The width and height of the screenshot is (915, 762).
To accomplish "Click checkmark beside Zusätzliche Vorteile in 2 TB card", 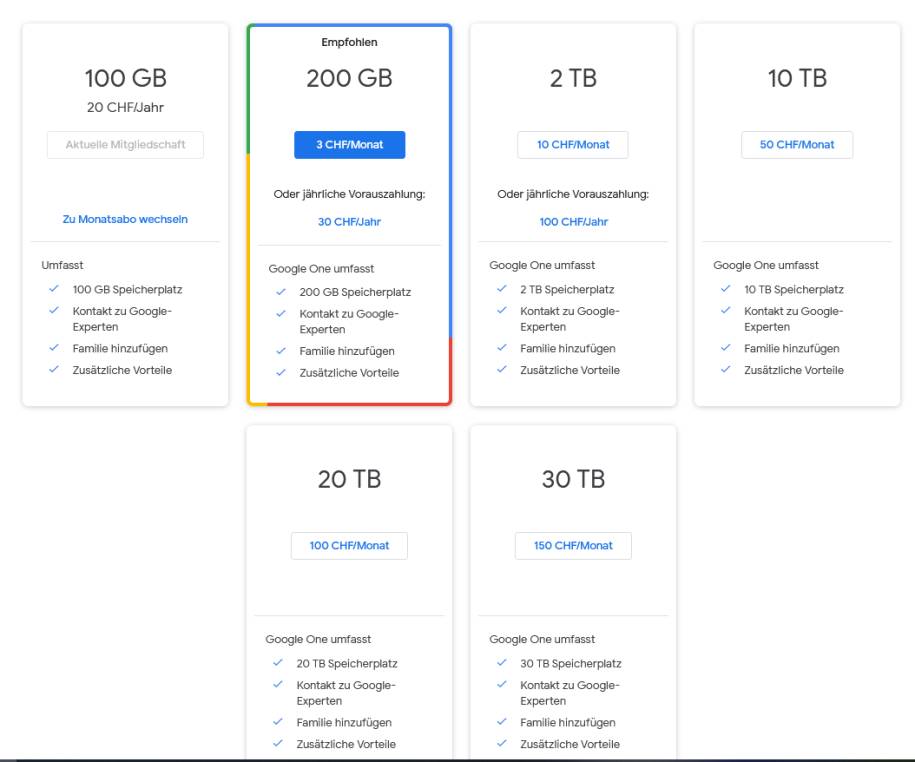I will 501,369.
